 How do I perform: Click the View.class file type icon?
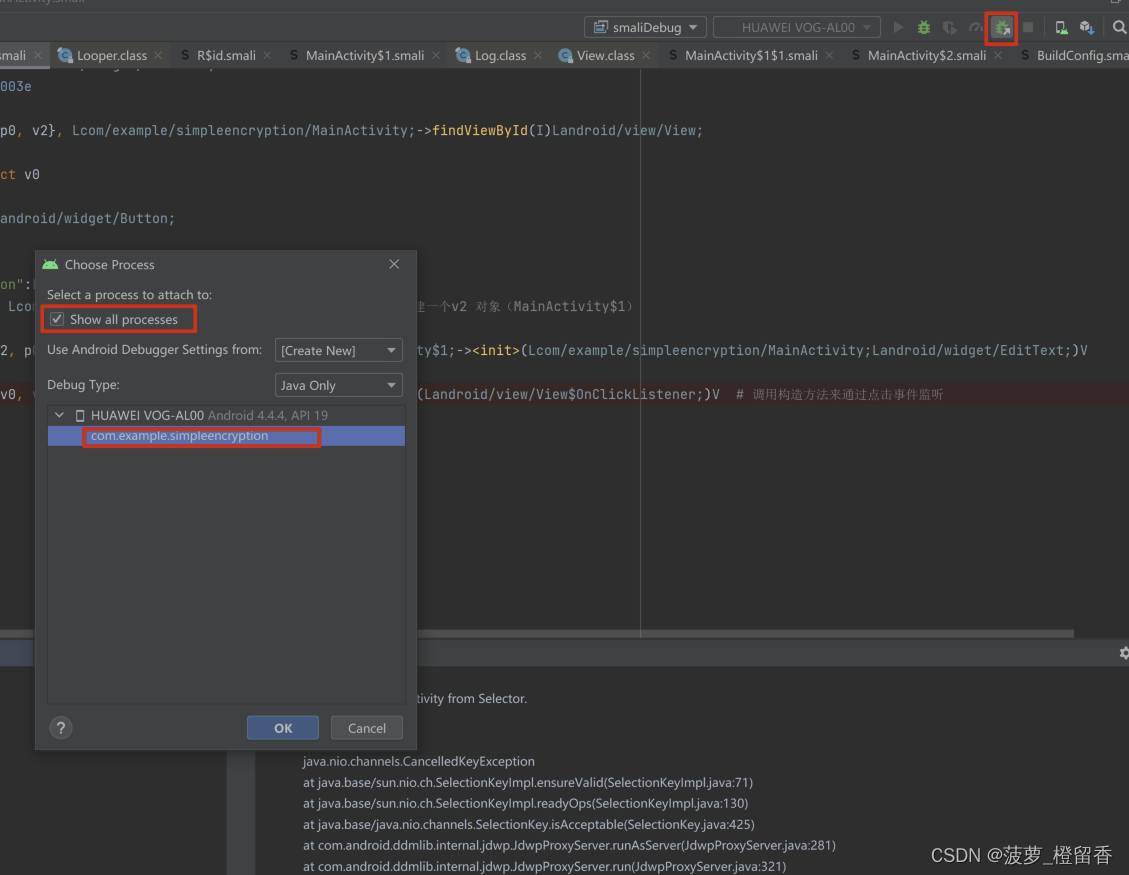pyautogui.click(x=565, y=55)
